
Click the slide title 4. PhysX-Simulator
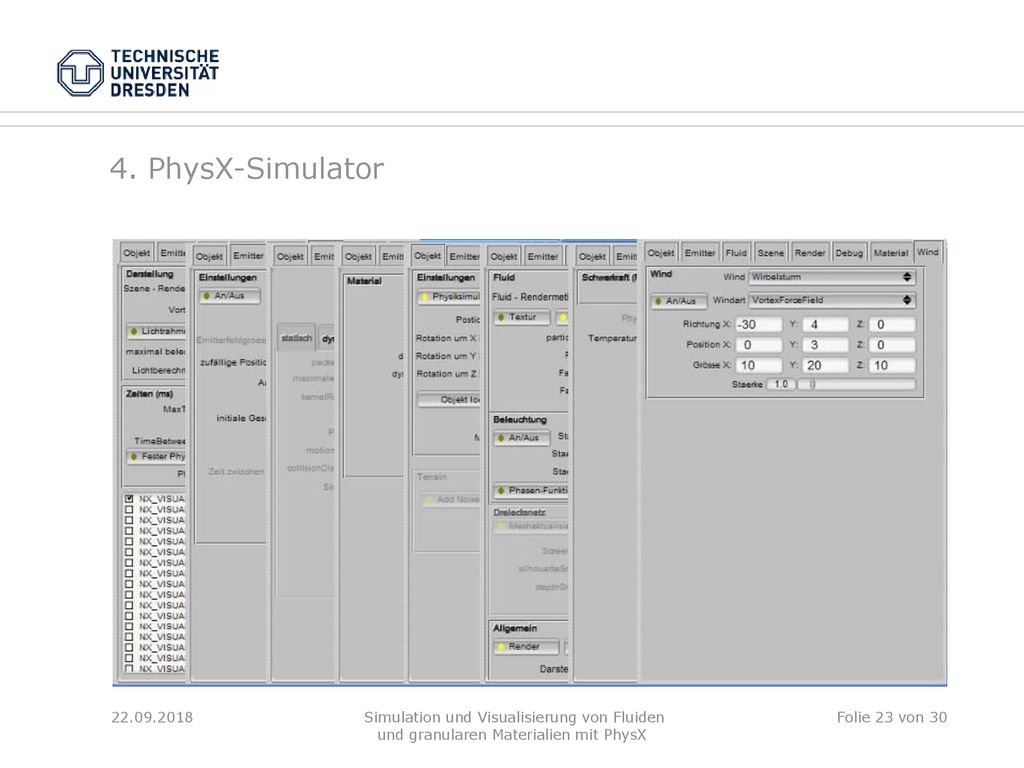point(247,168)
